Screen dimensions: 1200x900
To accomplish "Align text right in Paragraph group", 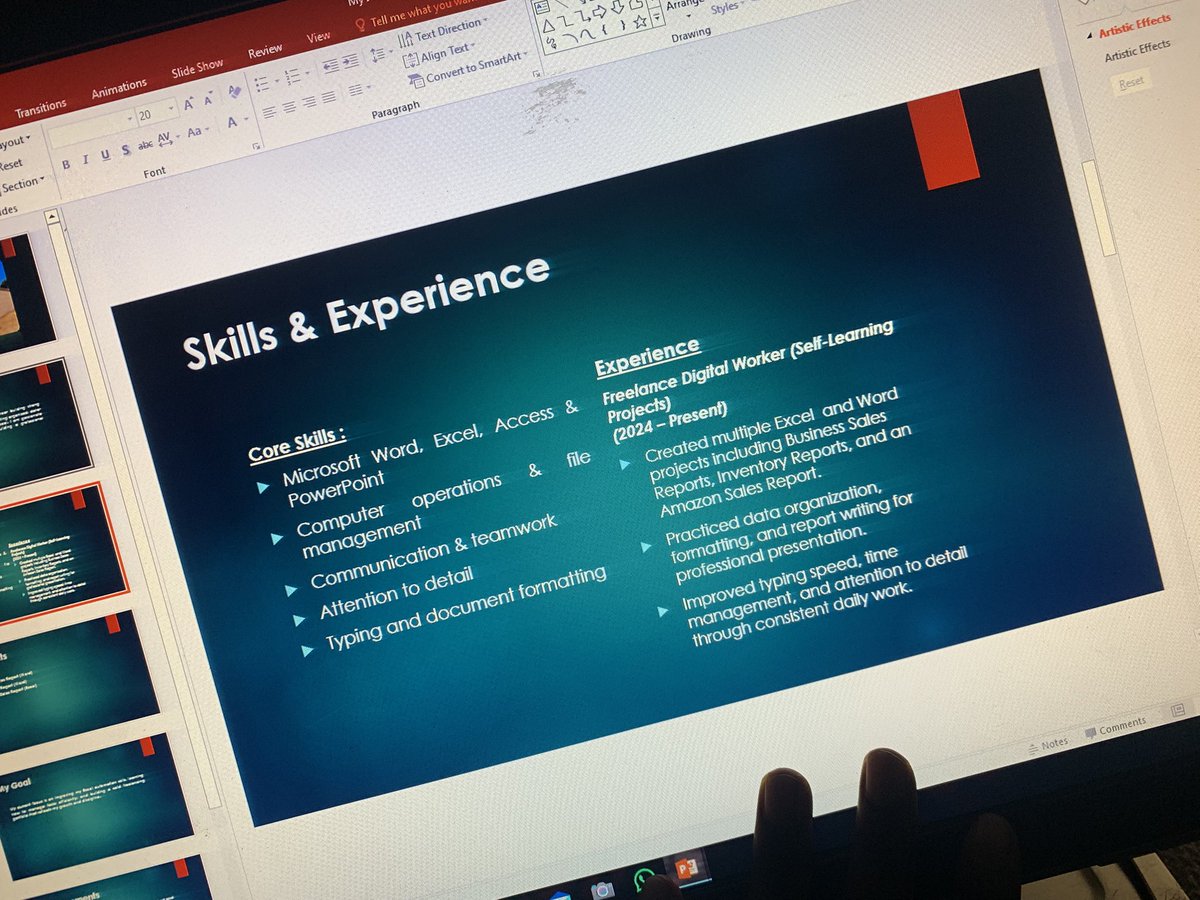I will click(309, 101).
